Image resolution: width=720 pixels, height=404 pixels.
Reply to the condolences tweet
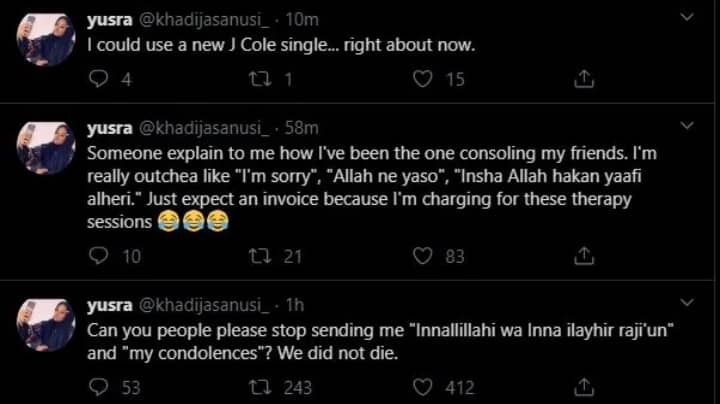pyautogui.click(x=98, y=387)
